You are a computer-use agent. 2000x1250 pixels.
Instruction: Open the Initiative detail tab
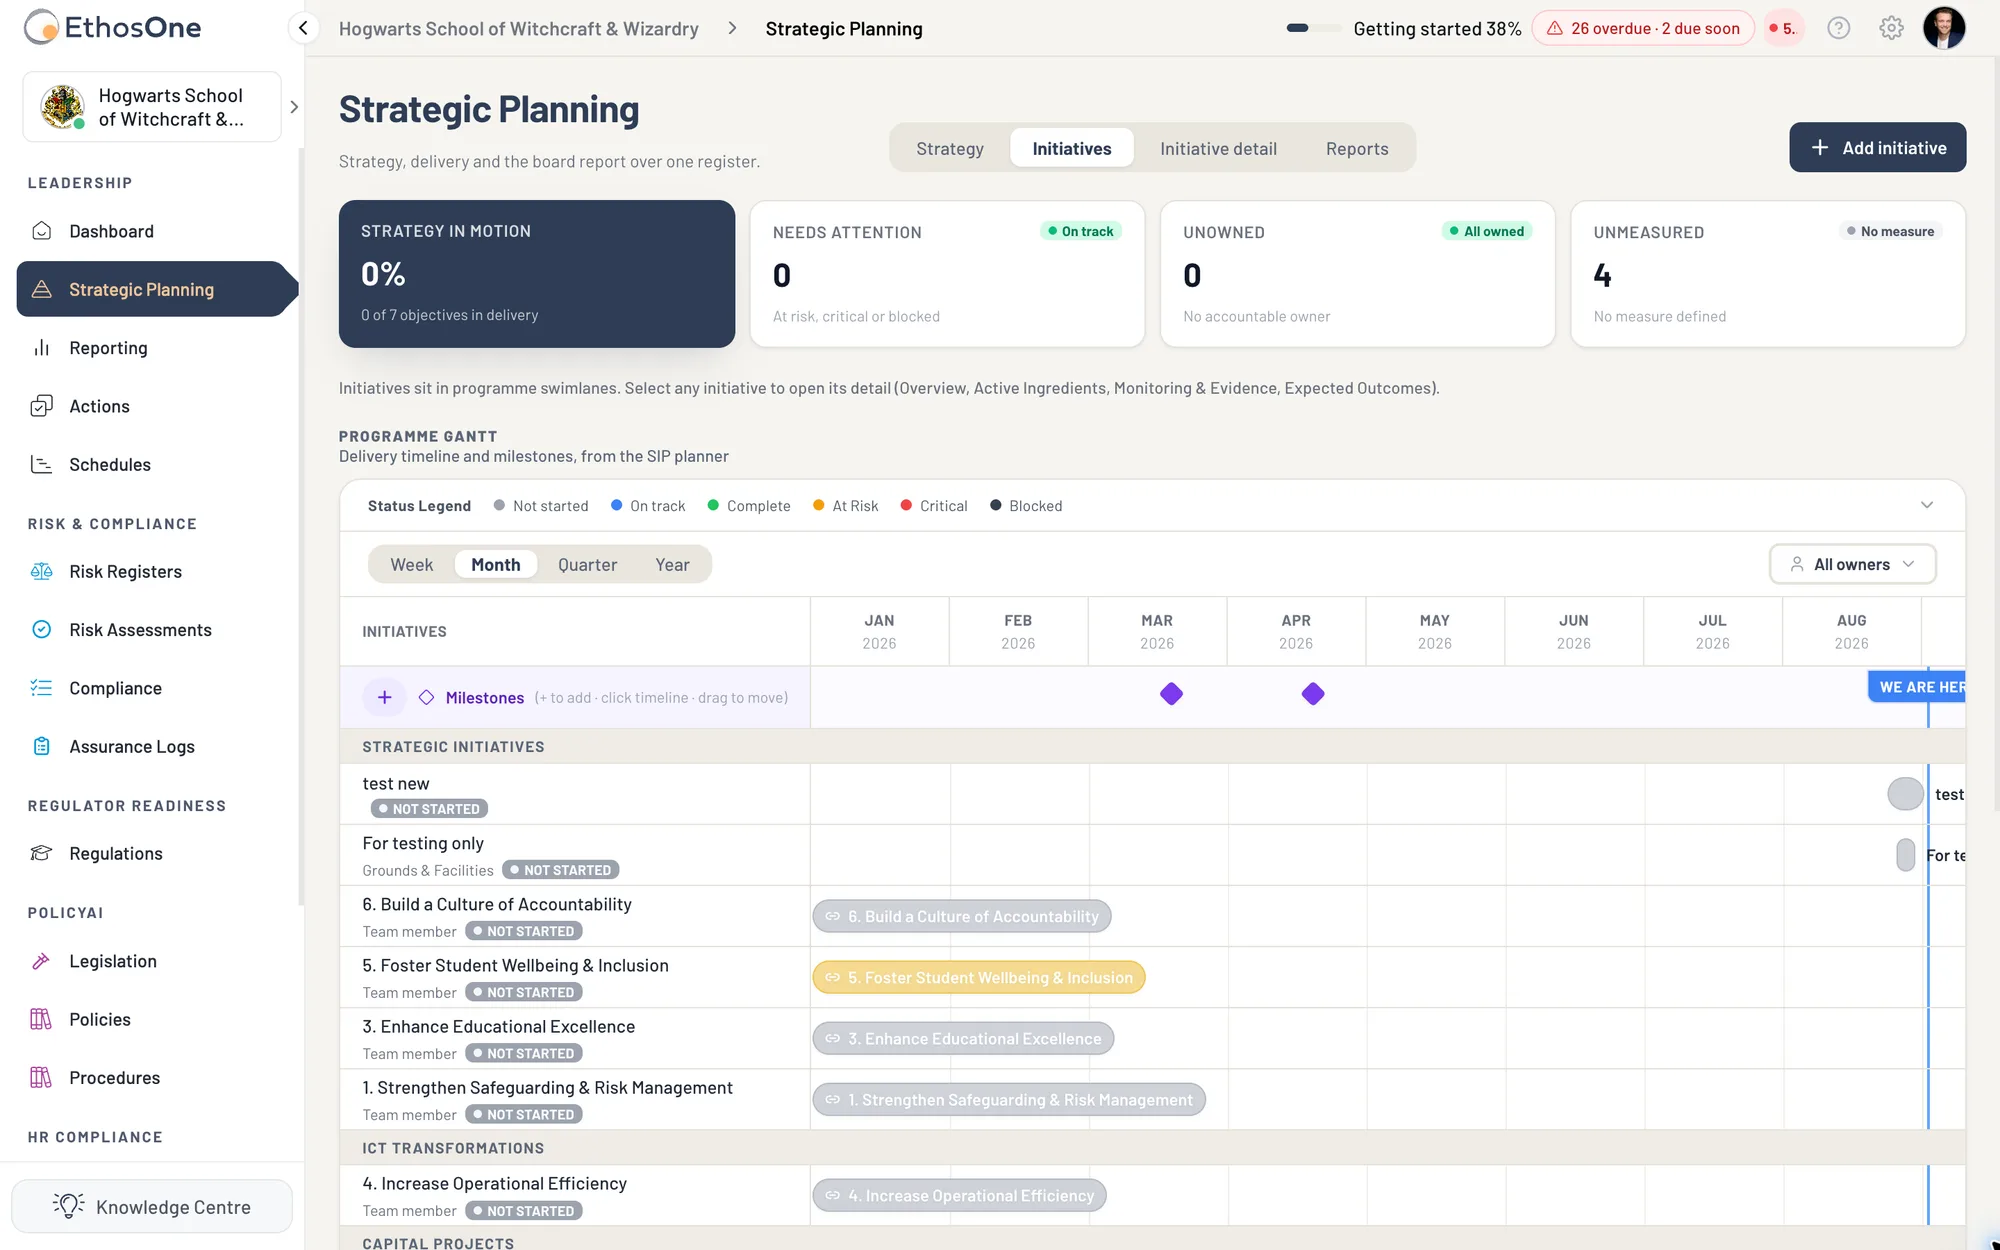click(1218, 148)
